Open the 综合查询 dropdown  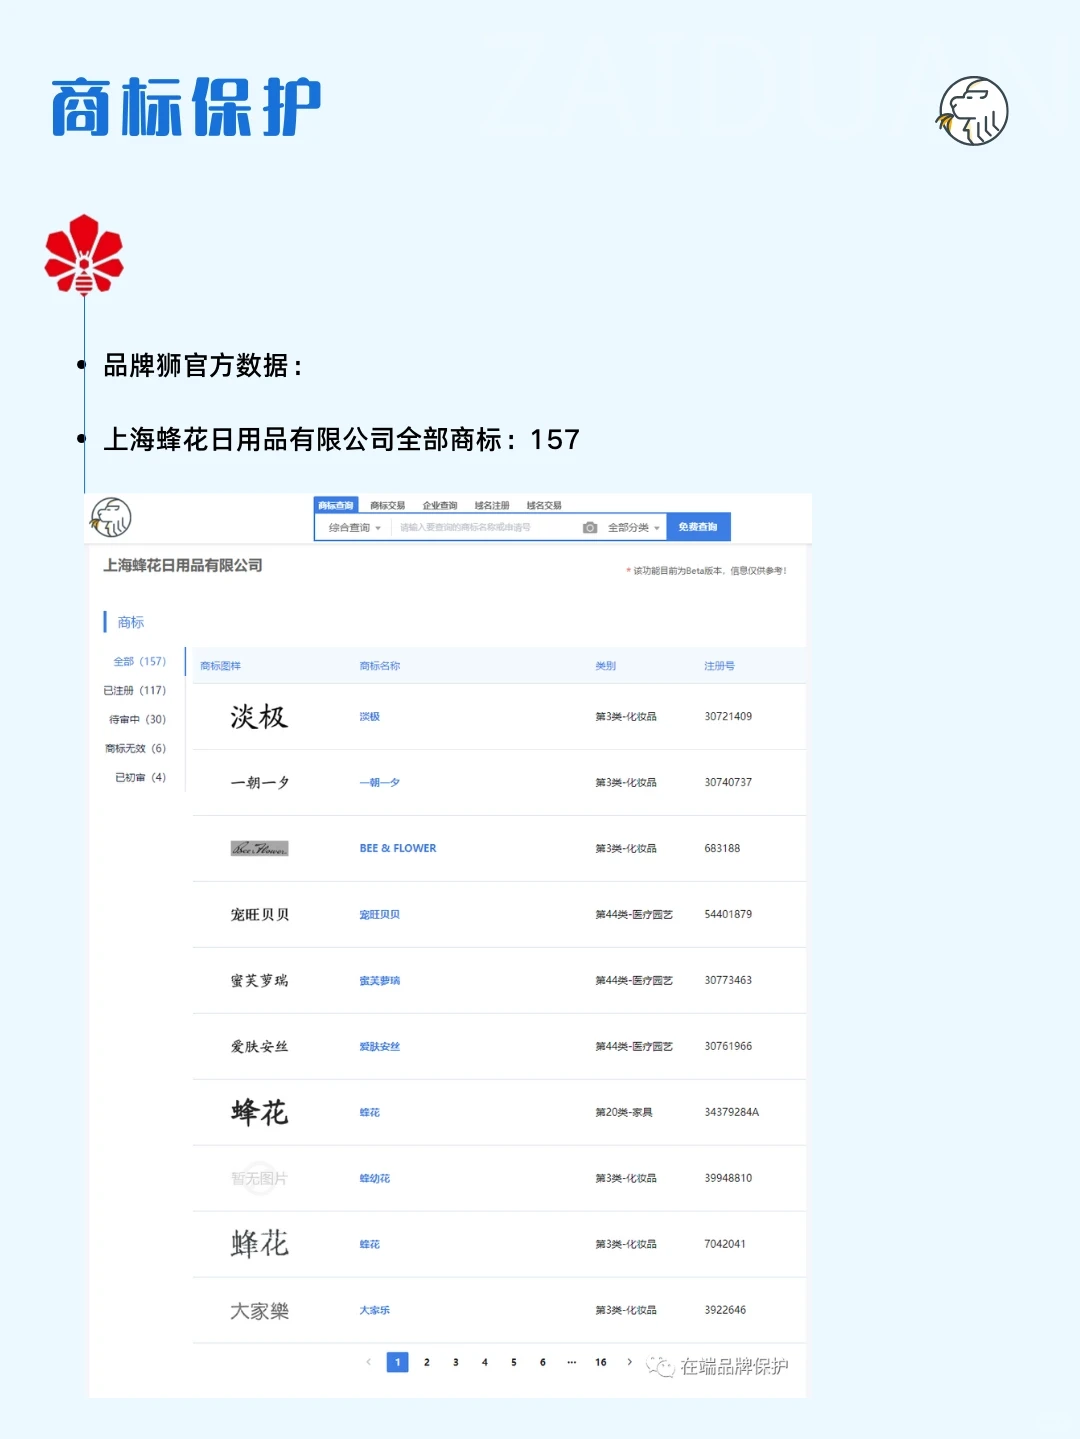(x=354, y=527)
